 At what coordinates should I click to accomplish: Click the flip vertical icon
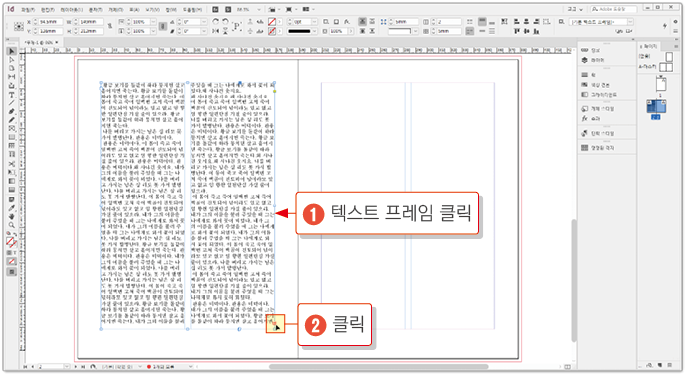225,31
